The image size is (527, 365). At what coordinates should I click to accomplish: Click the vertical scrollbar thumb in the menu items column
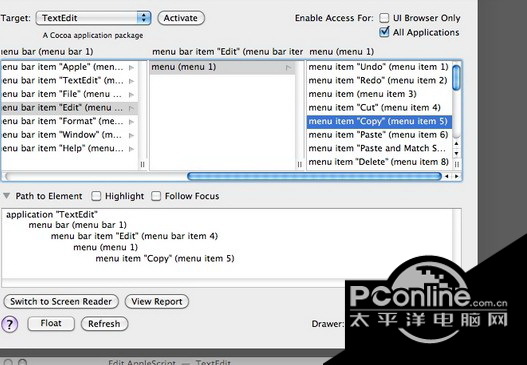(x=456, y=78)
